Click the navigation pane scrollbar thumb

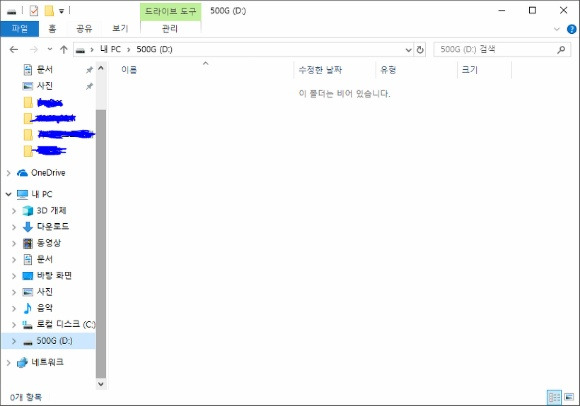101,243
